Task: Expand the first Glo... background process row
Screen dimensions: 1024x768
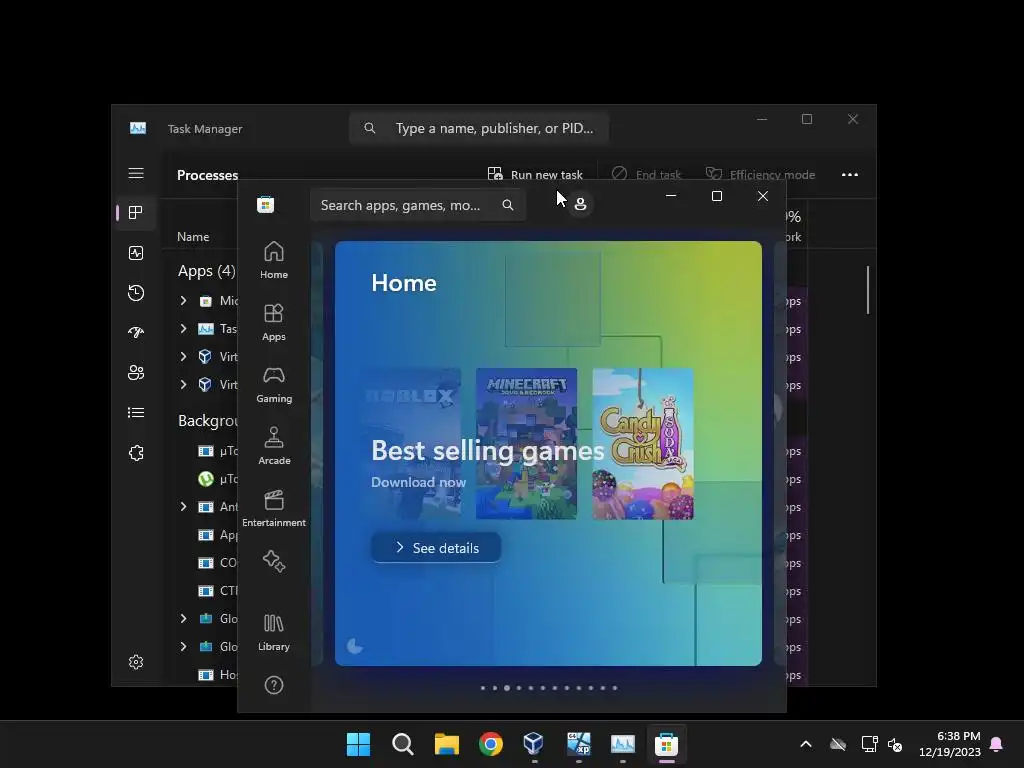Action: click(184, 618)
